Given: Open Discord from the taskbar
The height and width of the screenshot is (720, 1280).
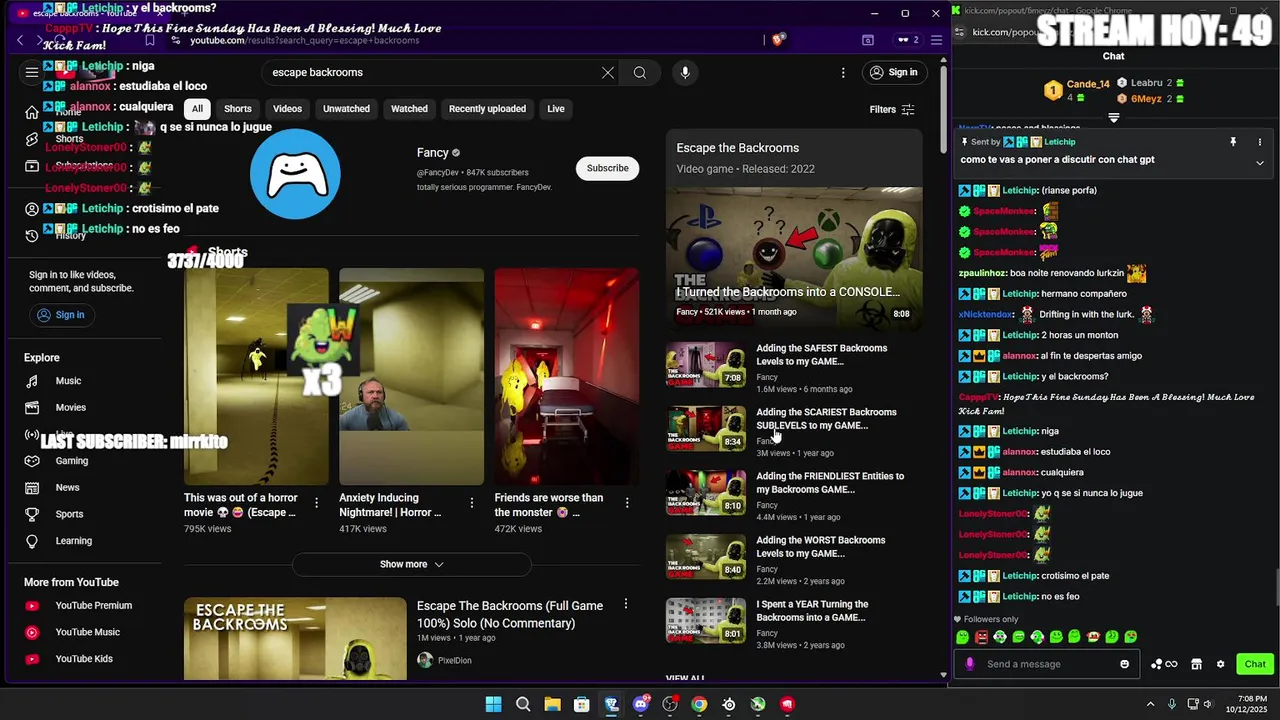Looking at the screenshot, I should click(641, 704).
